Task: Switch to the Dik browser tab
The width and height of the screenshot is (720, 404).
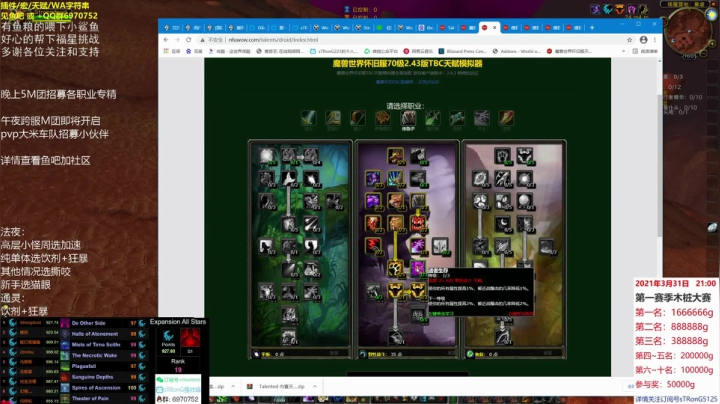Action: 258,28
